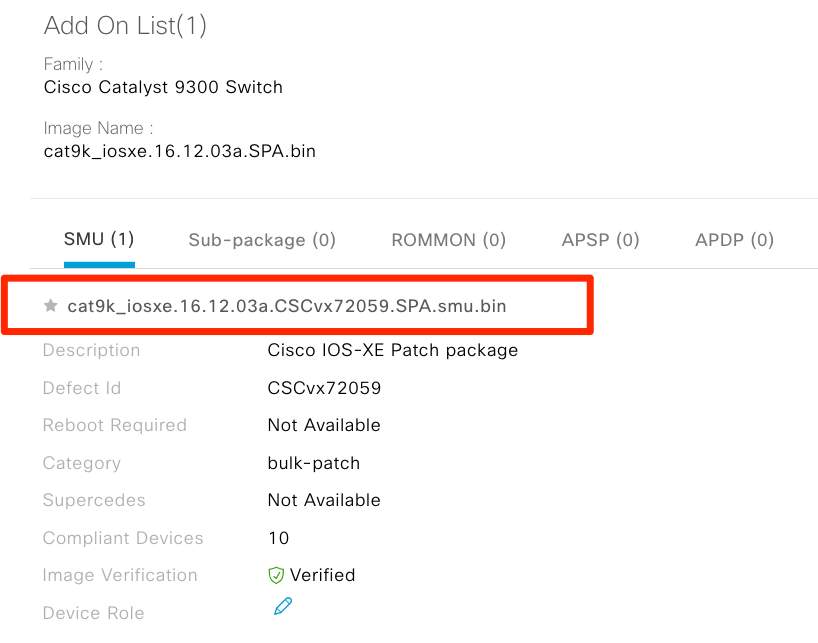
Task: Select the SMU (1) tab
Action: [99, 240]
